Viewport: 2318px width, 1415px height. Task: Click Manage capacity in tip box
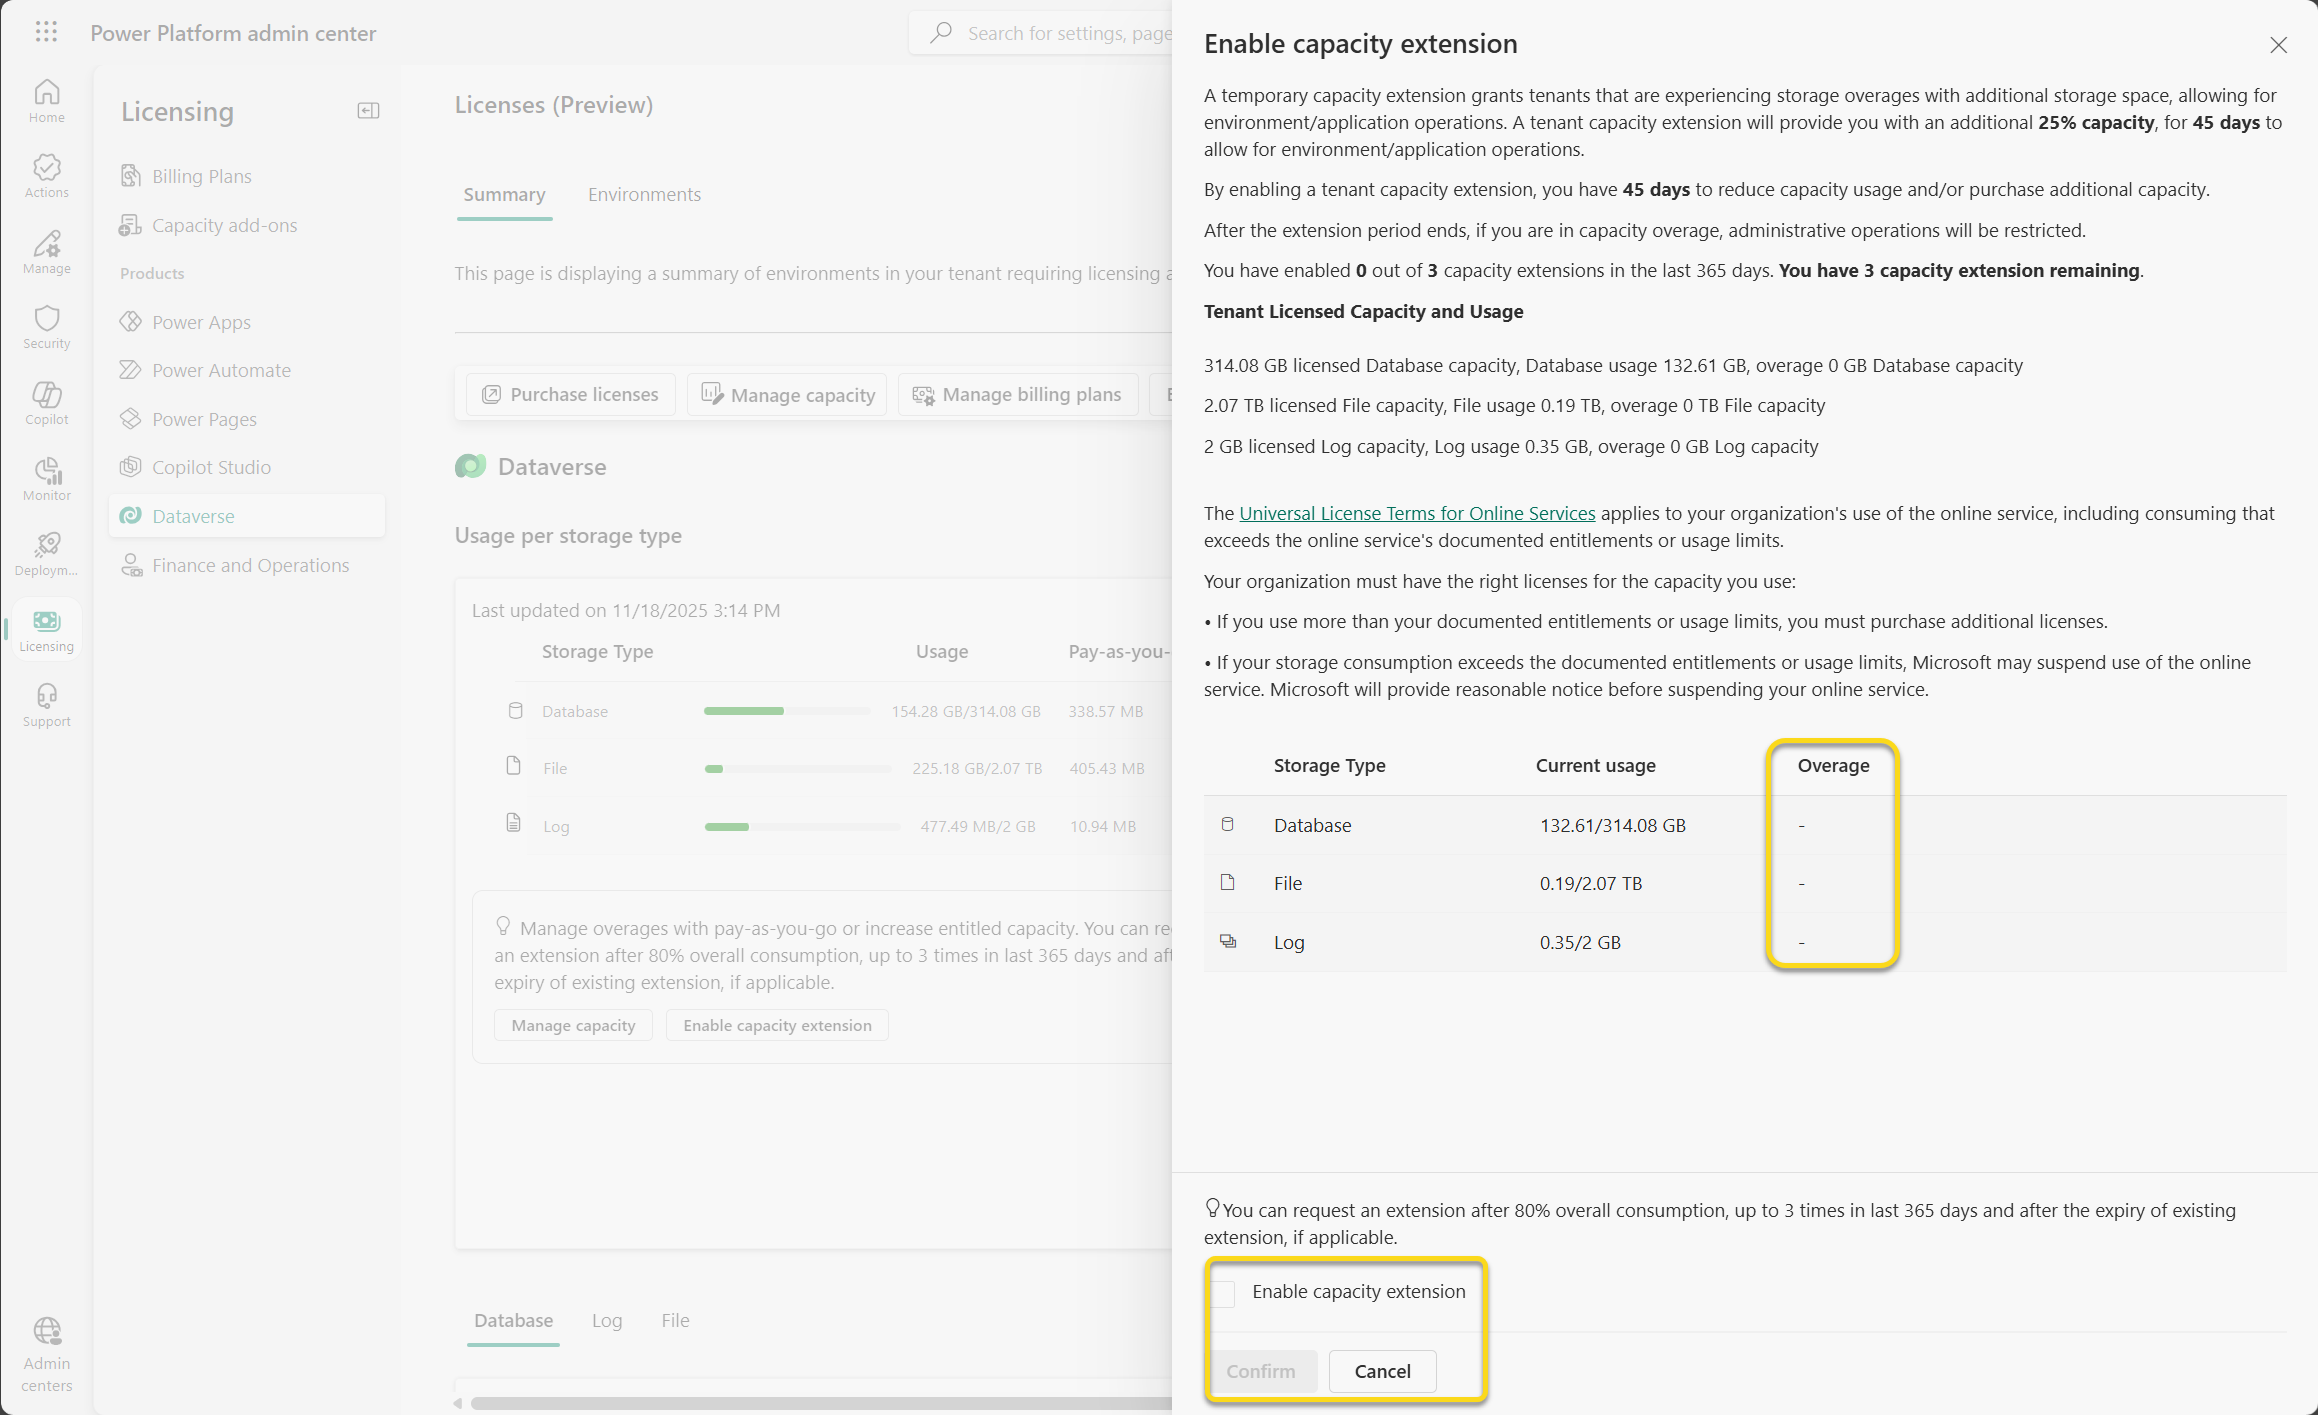click(573, 1025)
